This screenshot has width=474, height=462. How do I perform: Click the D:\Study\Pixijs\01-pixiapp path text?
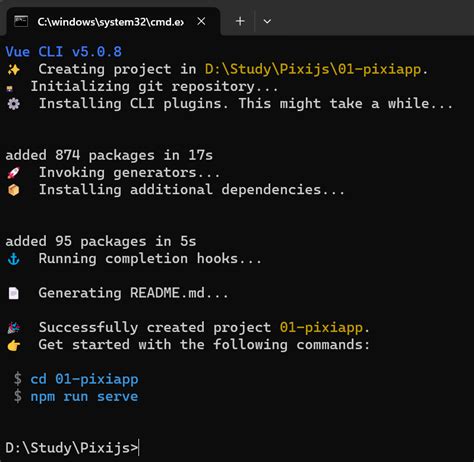[x=313, y=69]
